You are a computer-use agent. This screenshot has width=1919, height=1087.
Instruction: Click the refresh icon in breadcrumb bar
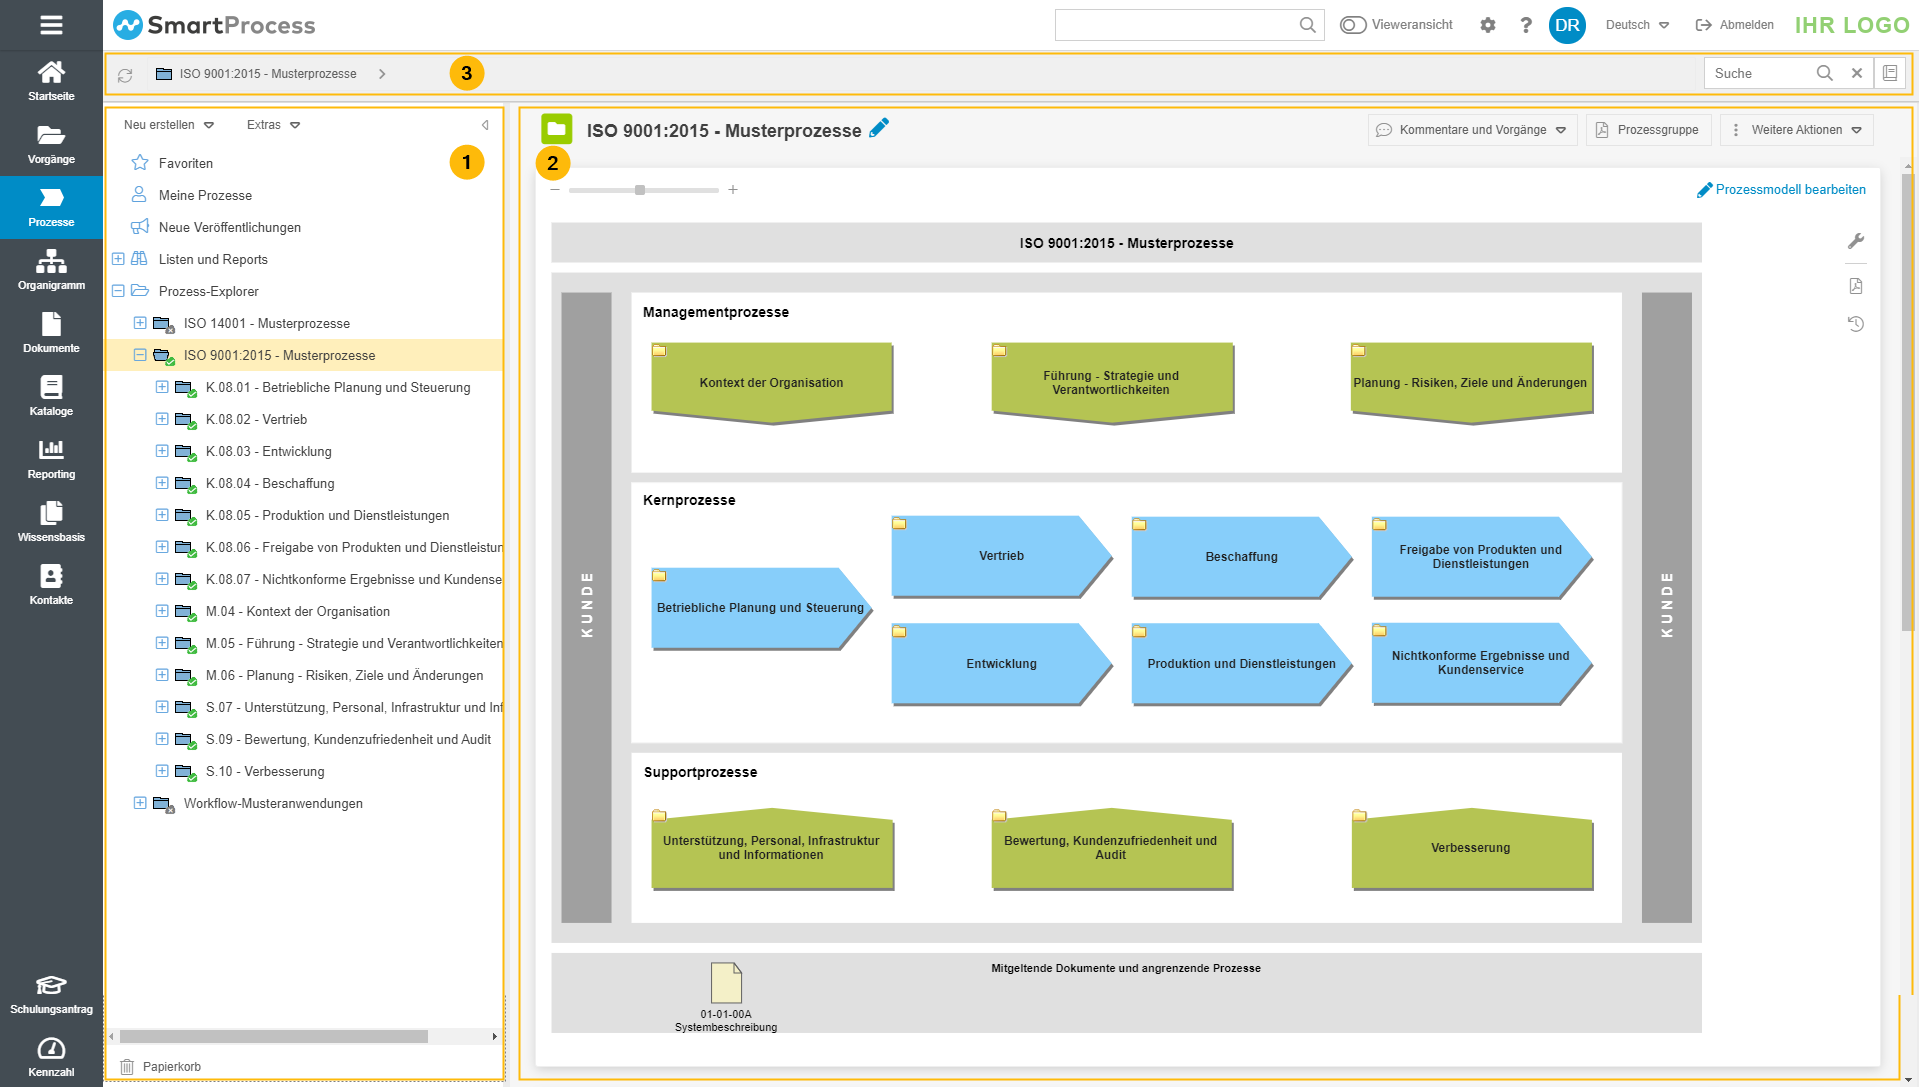125,75
